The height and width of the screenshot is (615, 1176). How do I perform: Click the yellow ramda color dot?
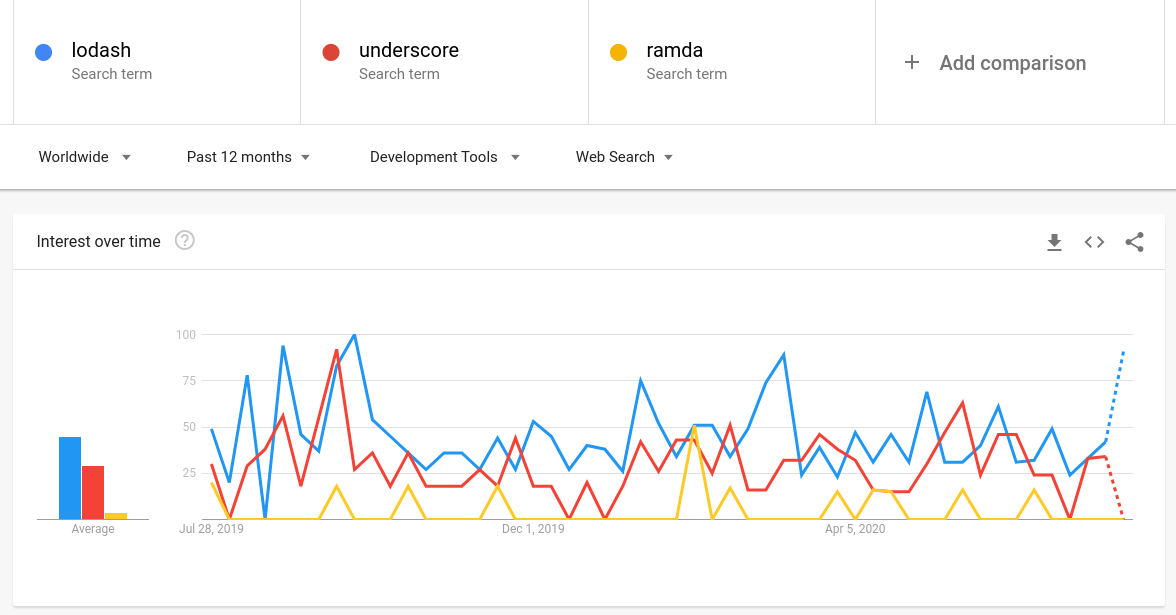(x=618, y=52)
